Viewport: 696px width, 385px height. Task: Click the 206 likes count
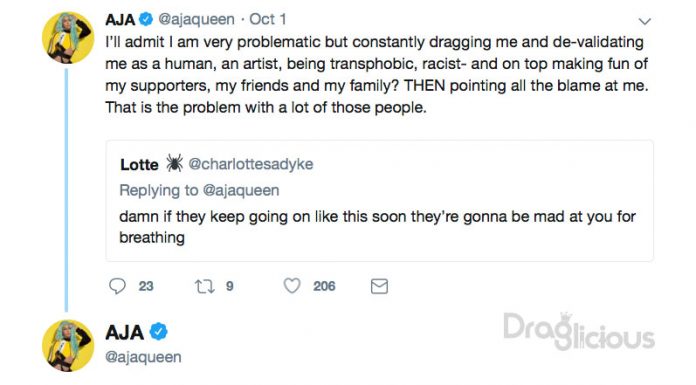click(324, 286)
